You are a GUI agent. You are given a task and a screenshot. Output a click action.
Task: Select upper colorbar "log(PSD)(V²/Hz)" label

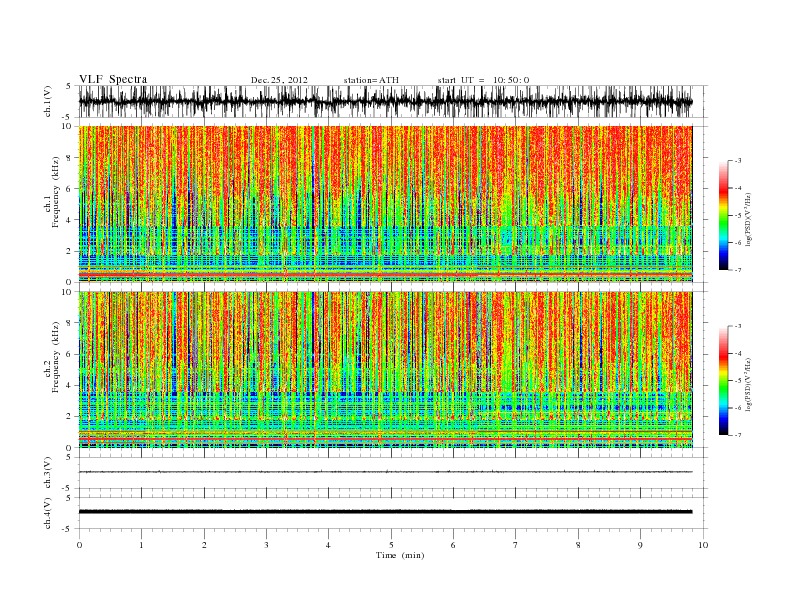(748, 220)
